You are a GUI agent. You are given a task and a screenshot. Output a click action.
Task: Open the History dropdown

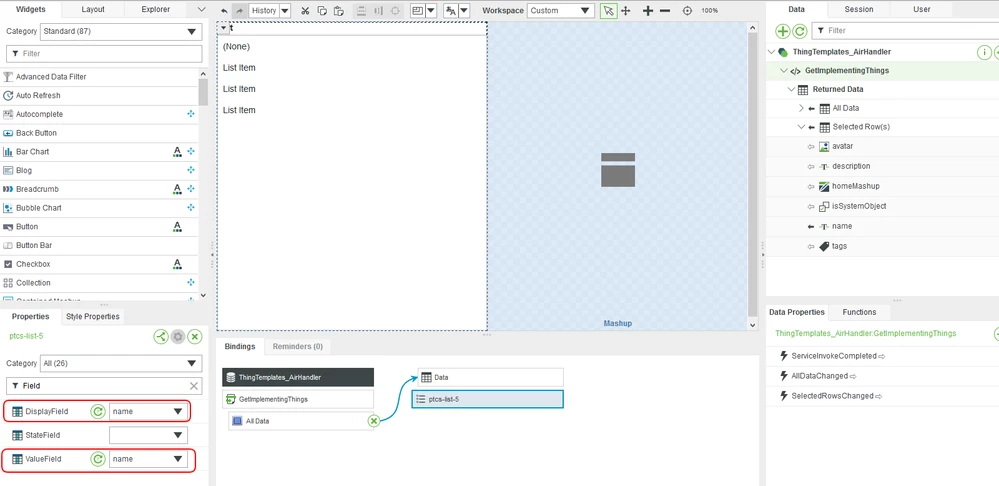click(285, 11)
